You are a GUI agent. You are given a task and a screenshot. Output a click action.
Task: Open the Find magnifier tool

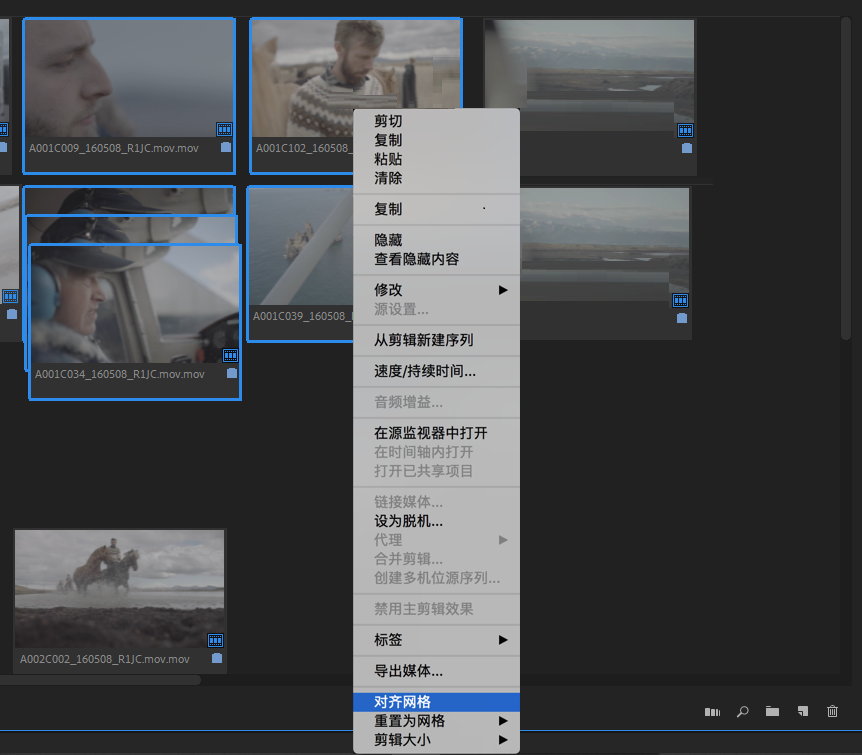coord(743,712)
